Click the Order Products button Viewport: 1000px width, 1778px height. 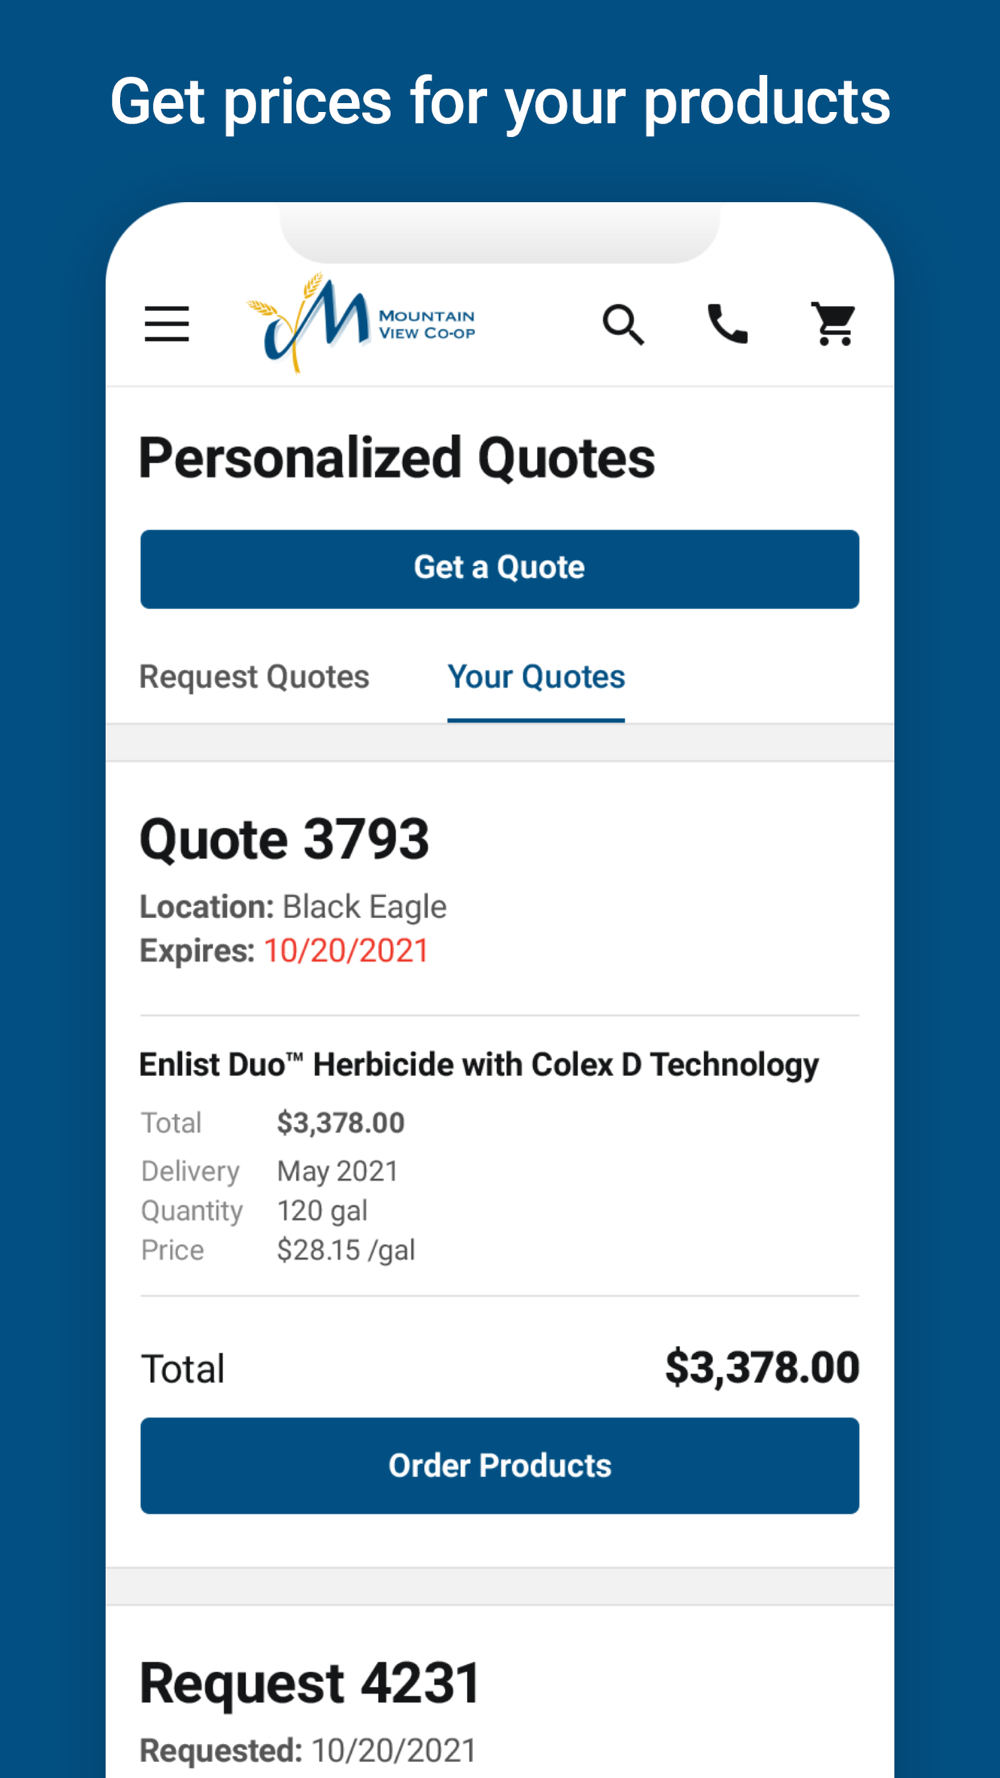click(x=500, y=1465)
